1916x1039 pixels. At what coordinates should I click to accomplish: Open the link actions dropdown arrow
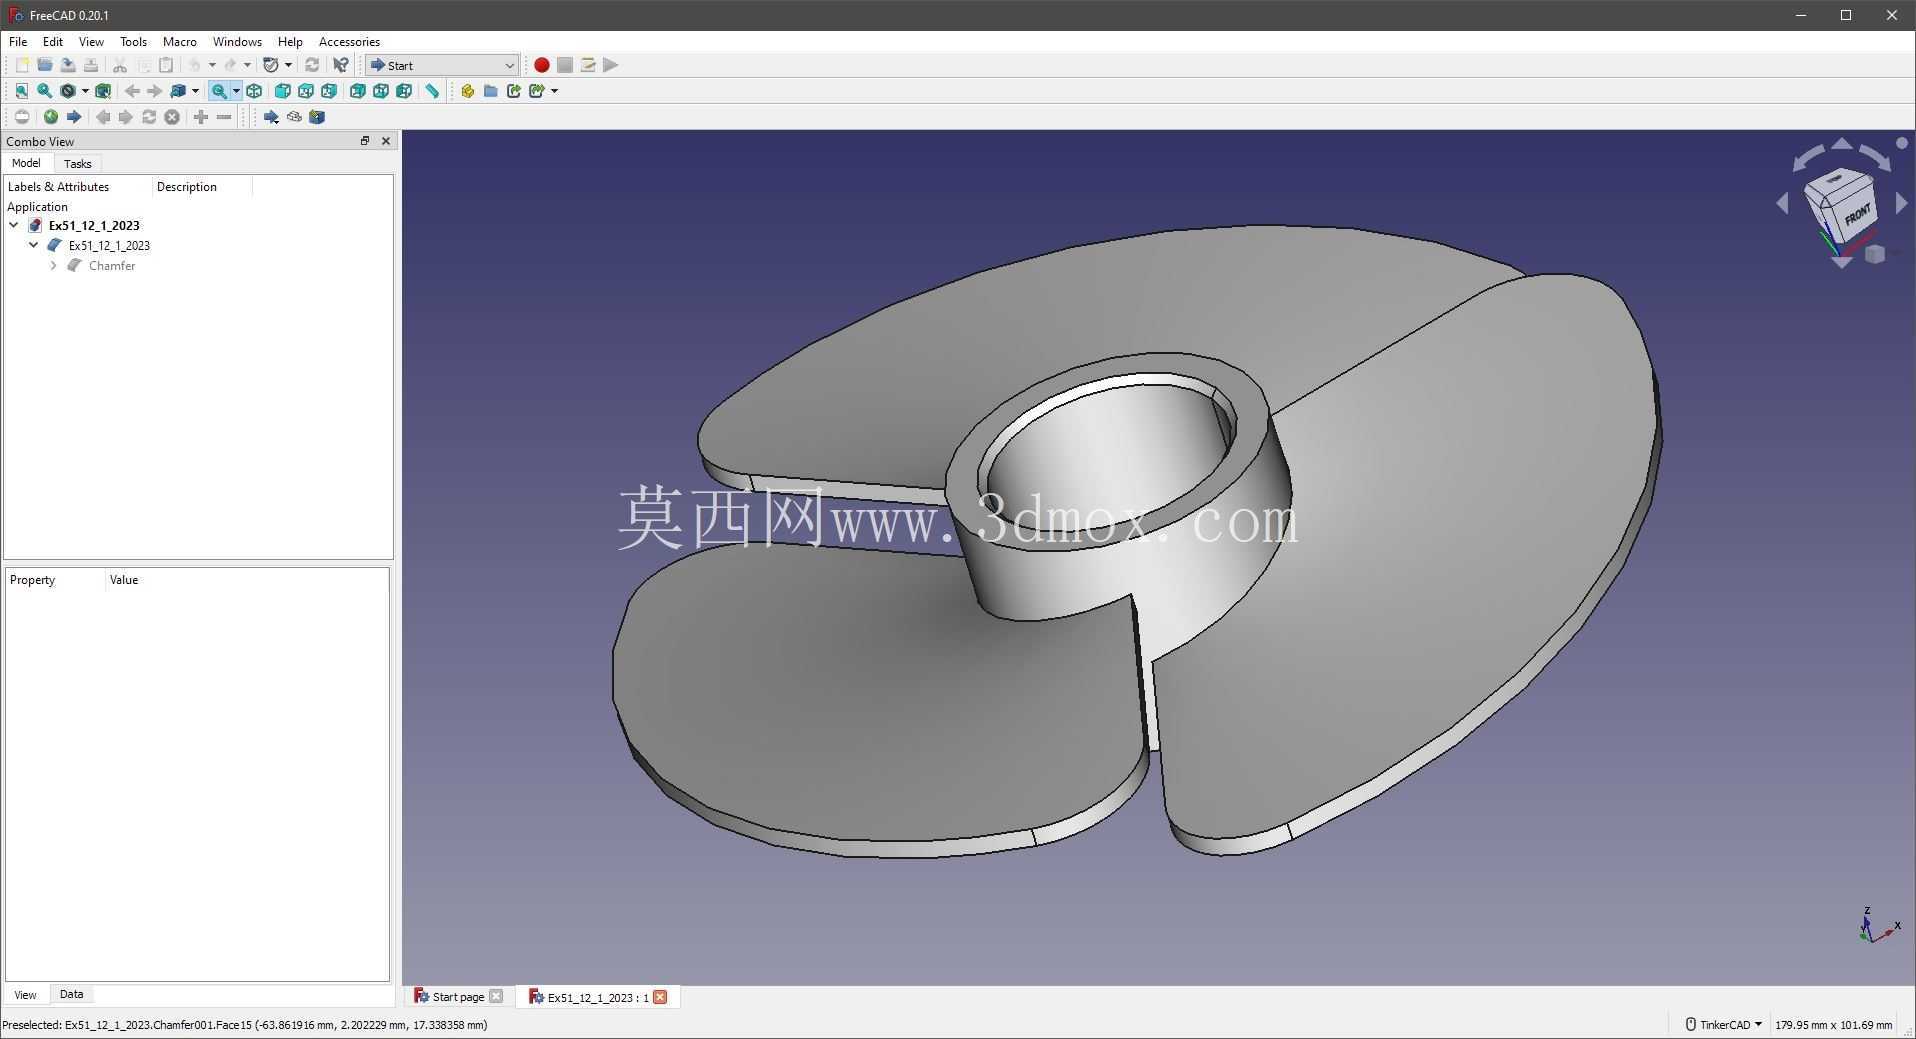point(554,91)
